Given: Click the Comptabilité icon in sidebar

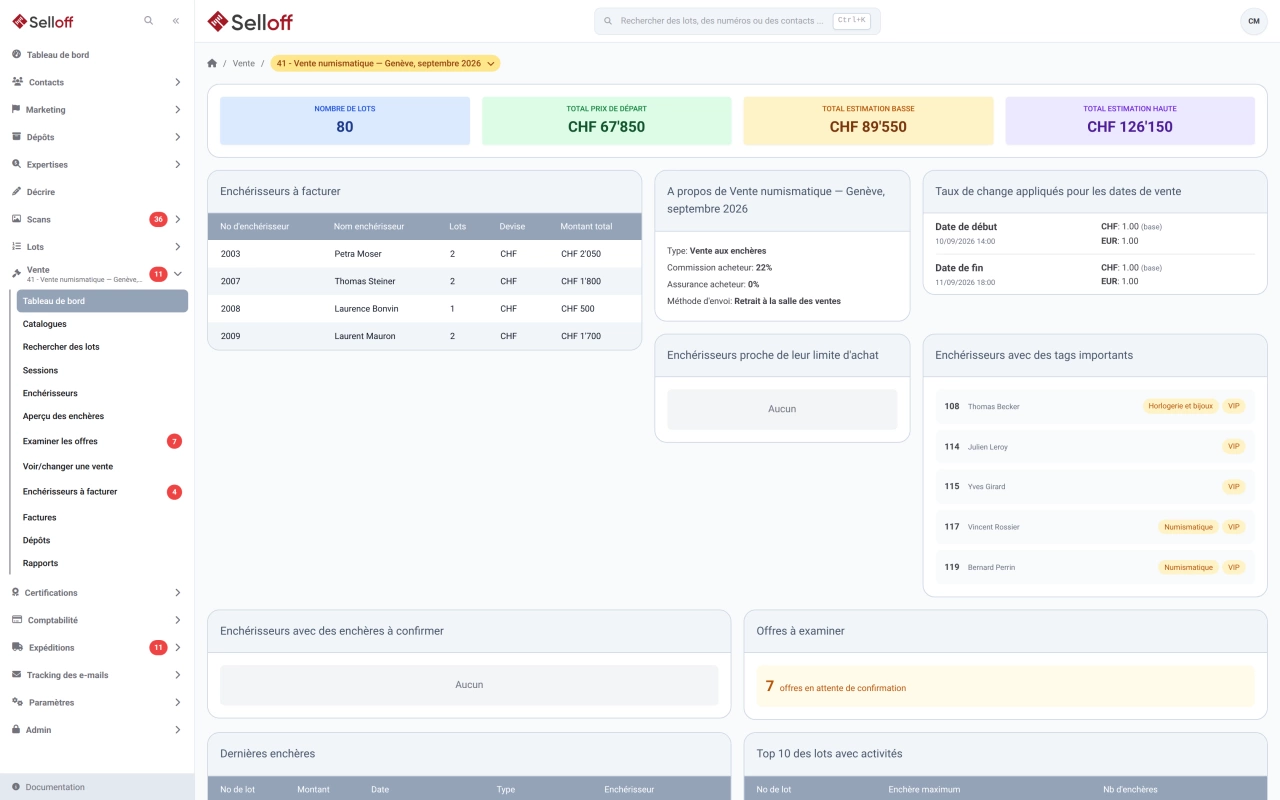Looking at the screenshot, I should pos(17,620).
